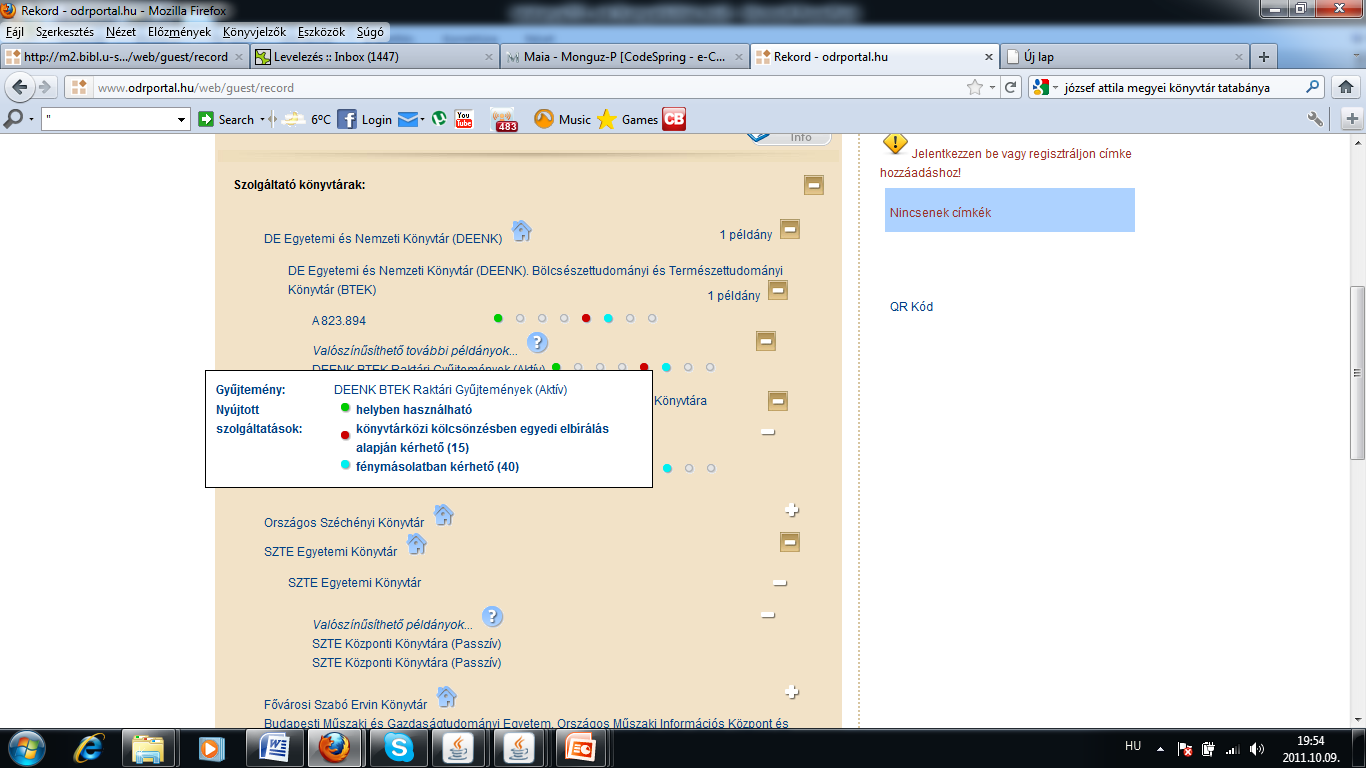Open Microsoft Word from the taskbar
The width and height of the screenshot is (1366, 768).
click(275, 747)
